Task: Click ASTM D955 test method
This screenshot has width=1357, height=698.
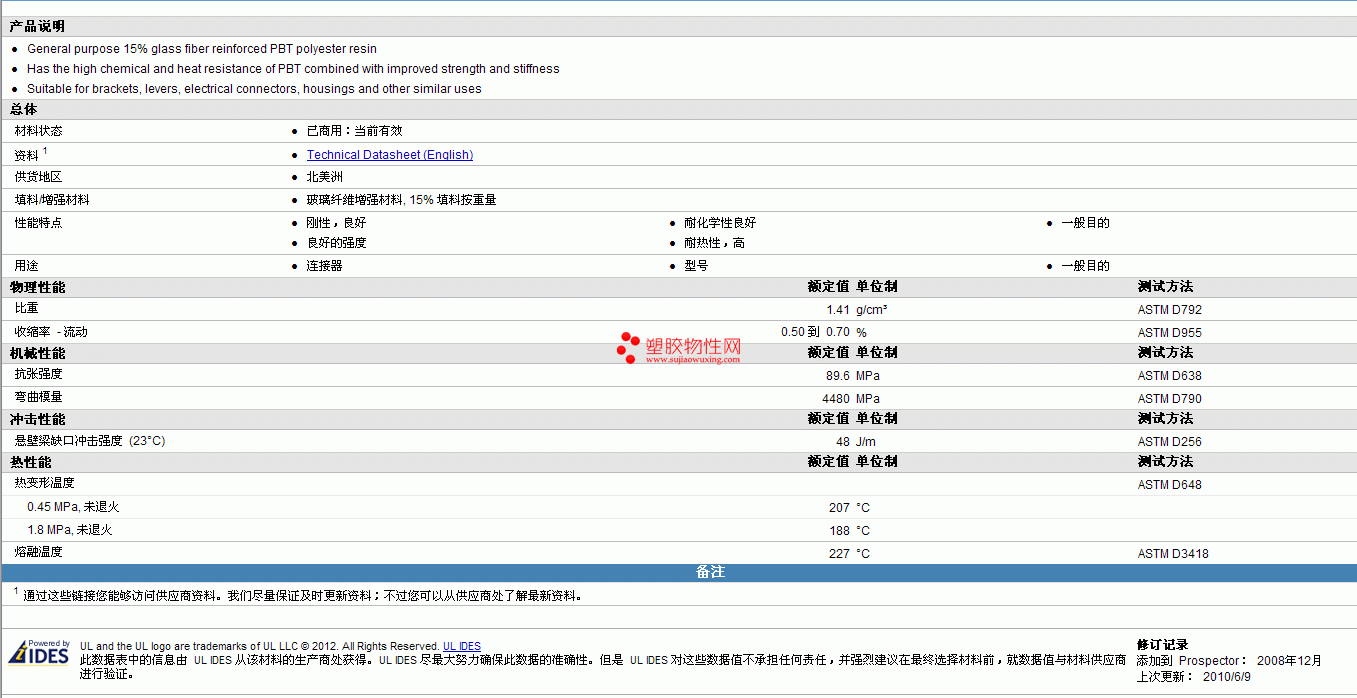Action: [x=1170, y=333]
